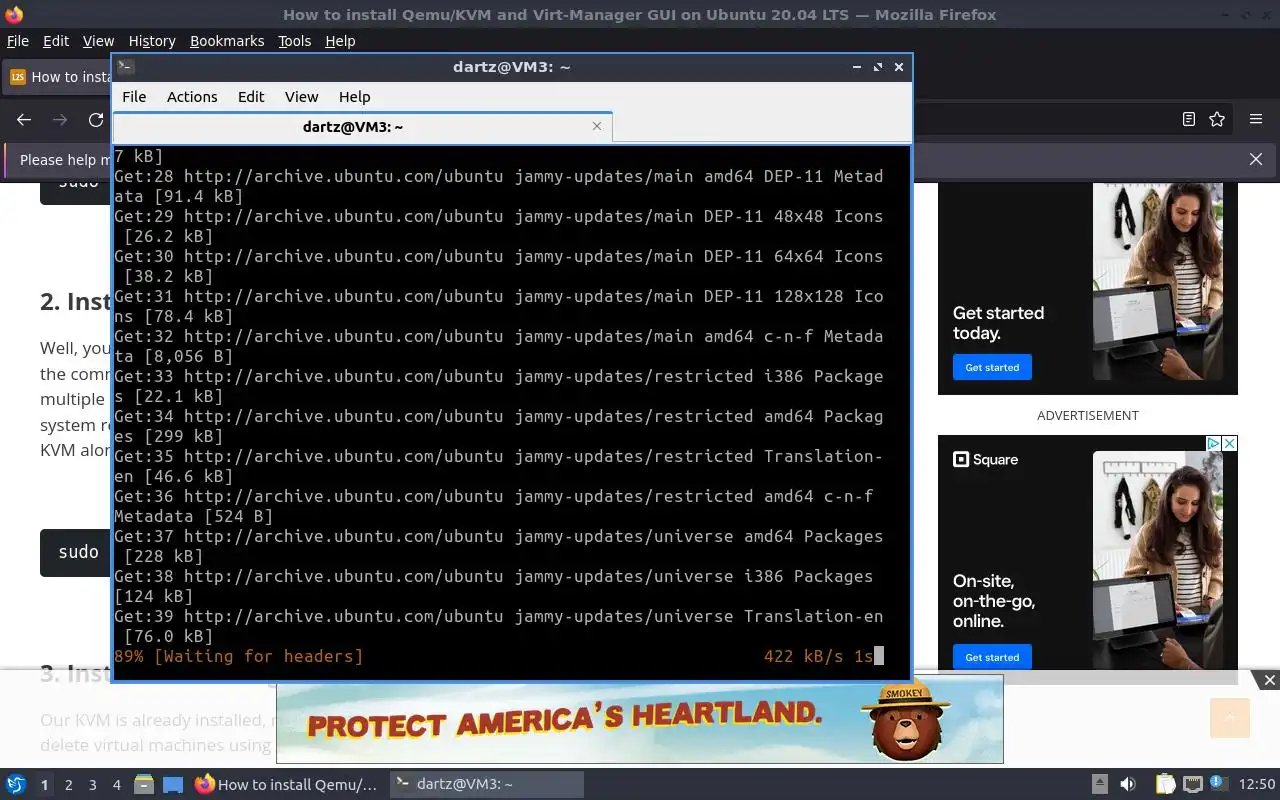Click the woman photo in the upper ad

tap(1158, 281)
